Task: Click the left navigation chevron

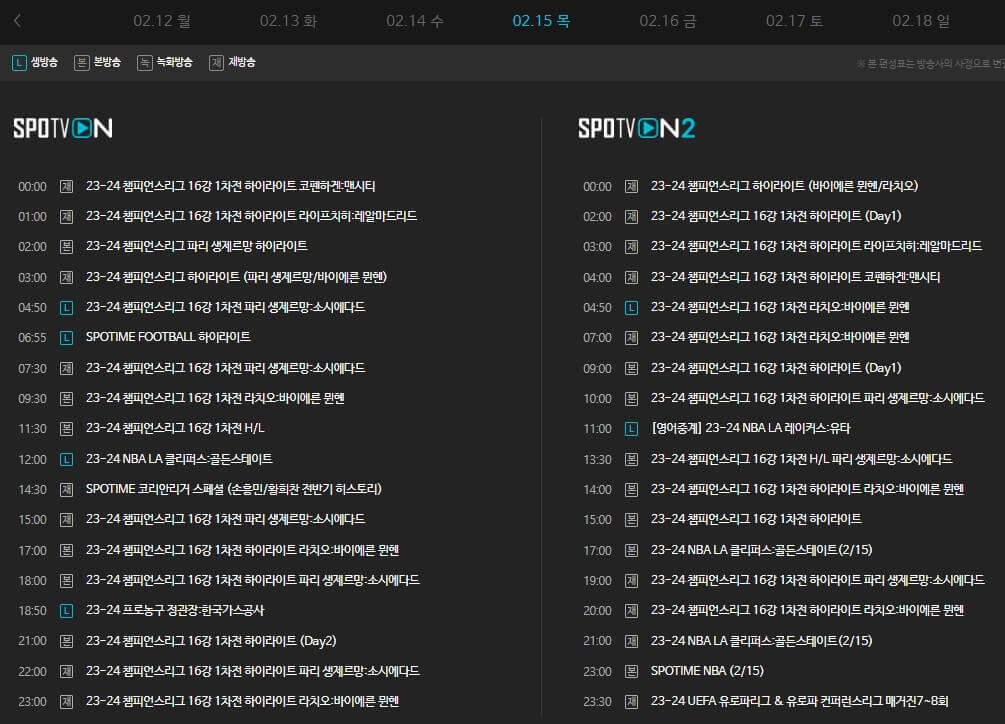Action: (x=17, y=19)
